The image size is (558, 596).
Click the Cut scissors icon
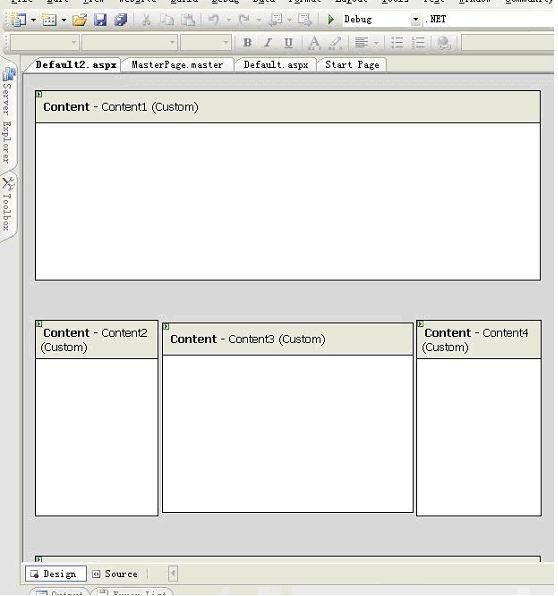click(x=146, y=19)
